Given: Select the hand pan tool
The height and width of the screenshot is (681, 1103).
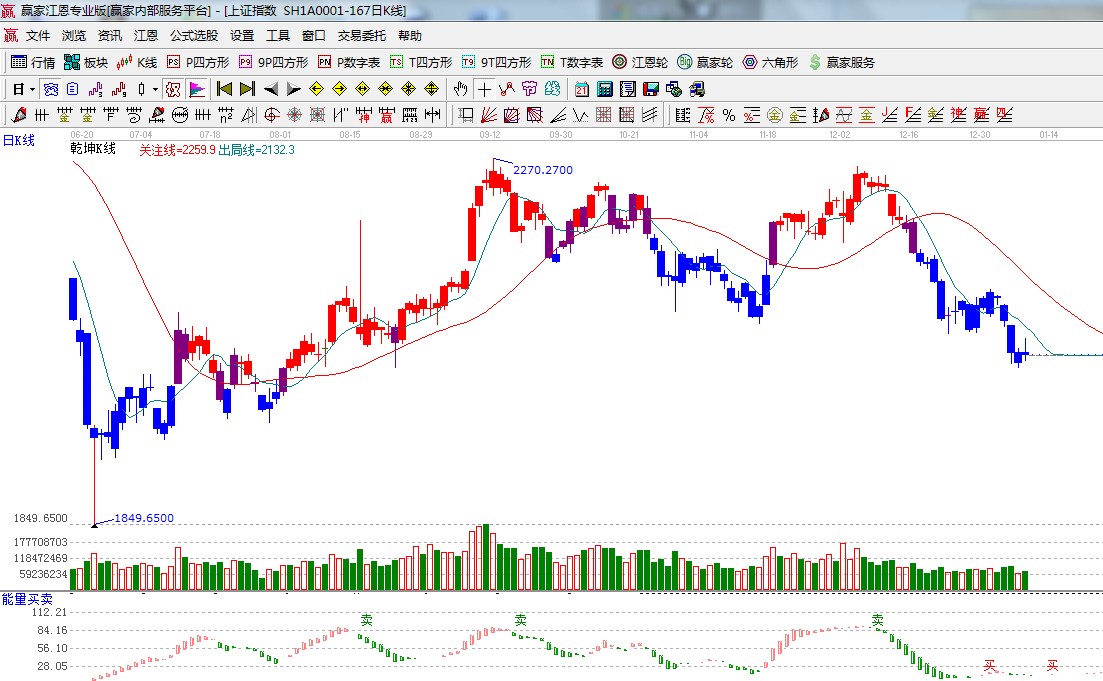Looking at the screenshot, I should (x=461, y=89).
